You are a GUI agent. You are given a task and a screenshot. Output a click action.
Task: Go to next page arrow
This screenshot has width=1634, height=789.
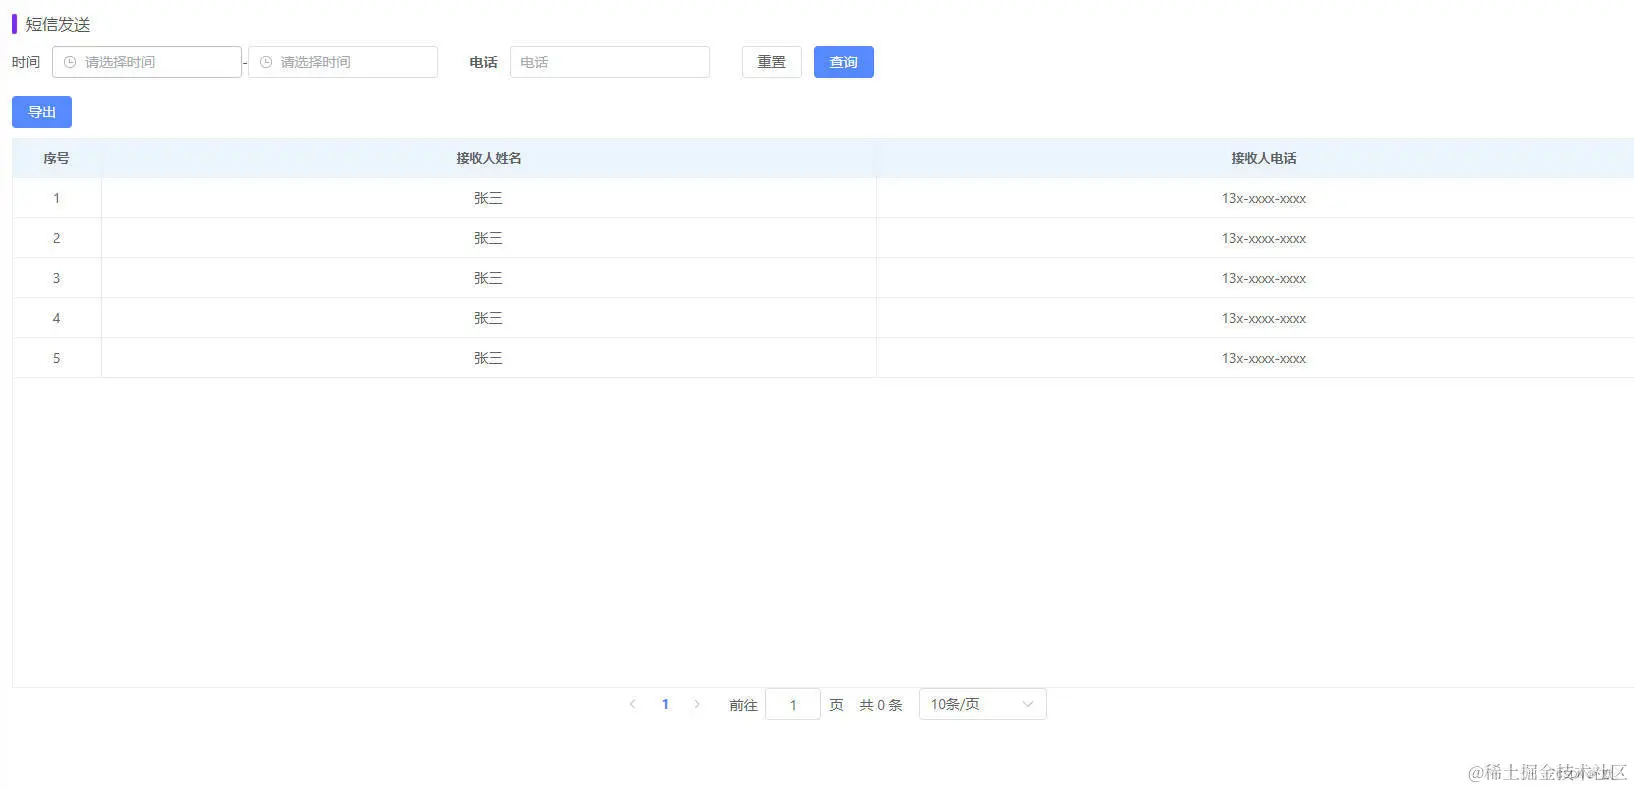coord(697,704)
